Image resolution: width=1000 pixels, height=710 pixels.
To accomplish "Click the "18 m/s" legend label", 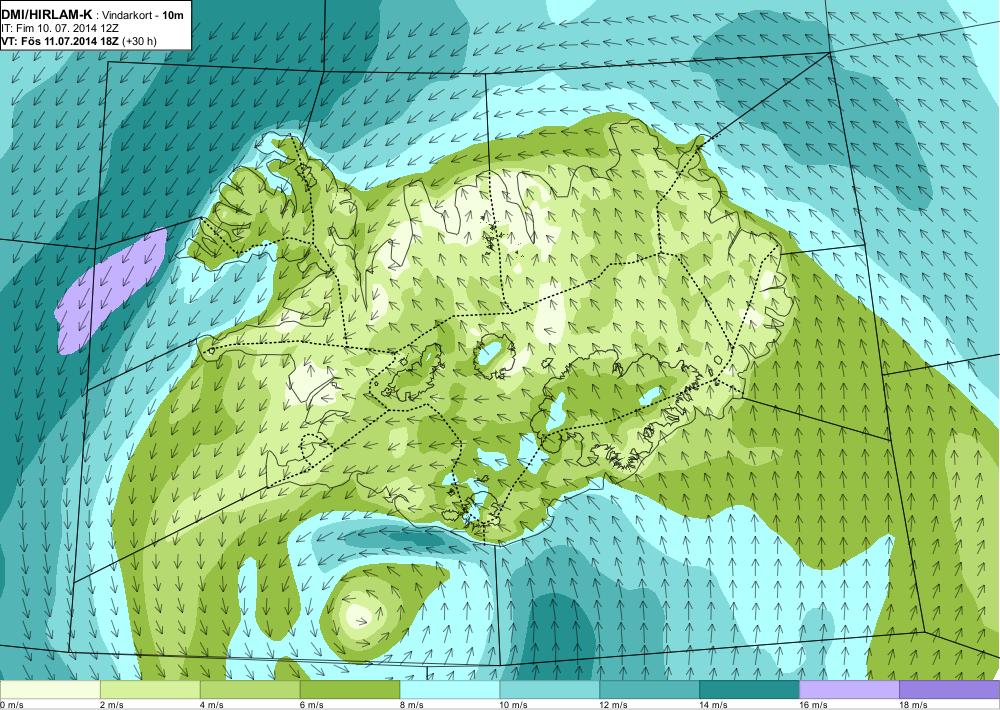I will 913,705.
